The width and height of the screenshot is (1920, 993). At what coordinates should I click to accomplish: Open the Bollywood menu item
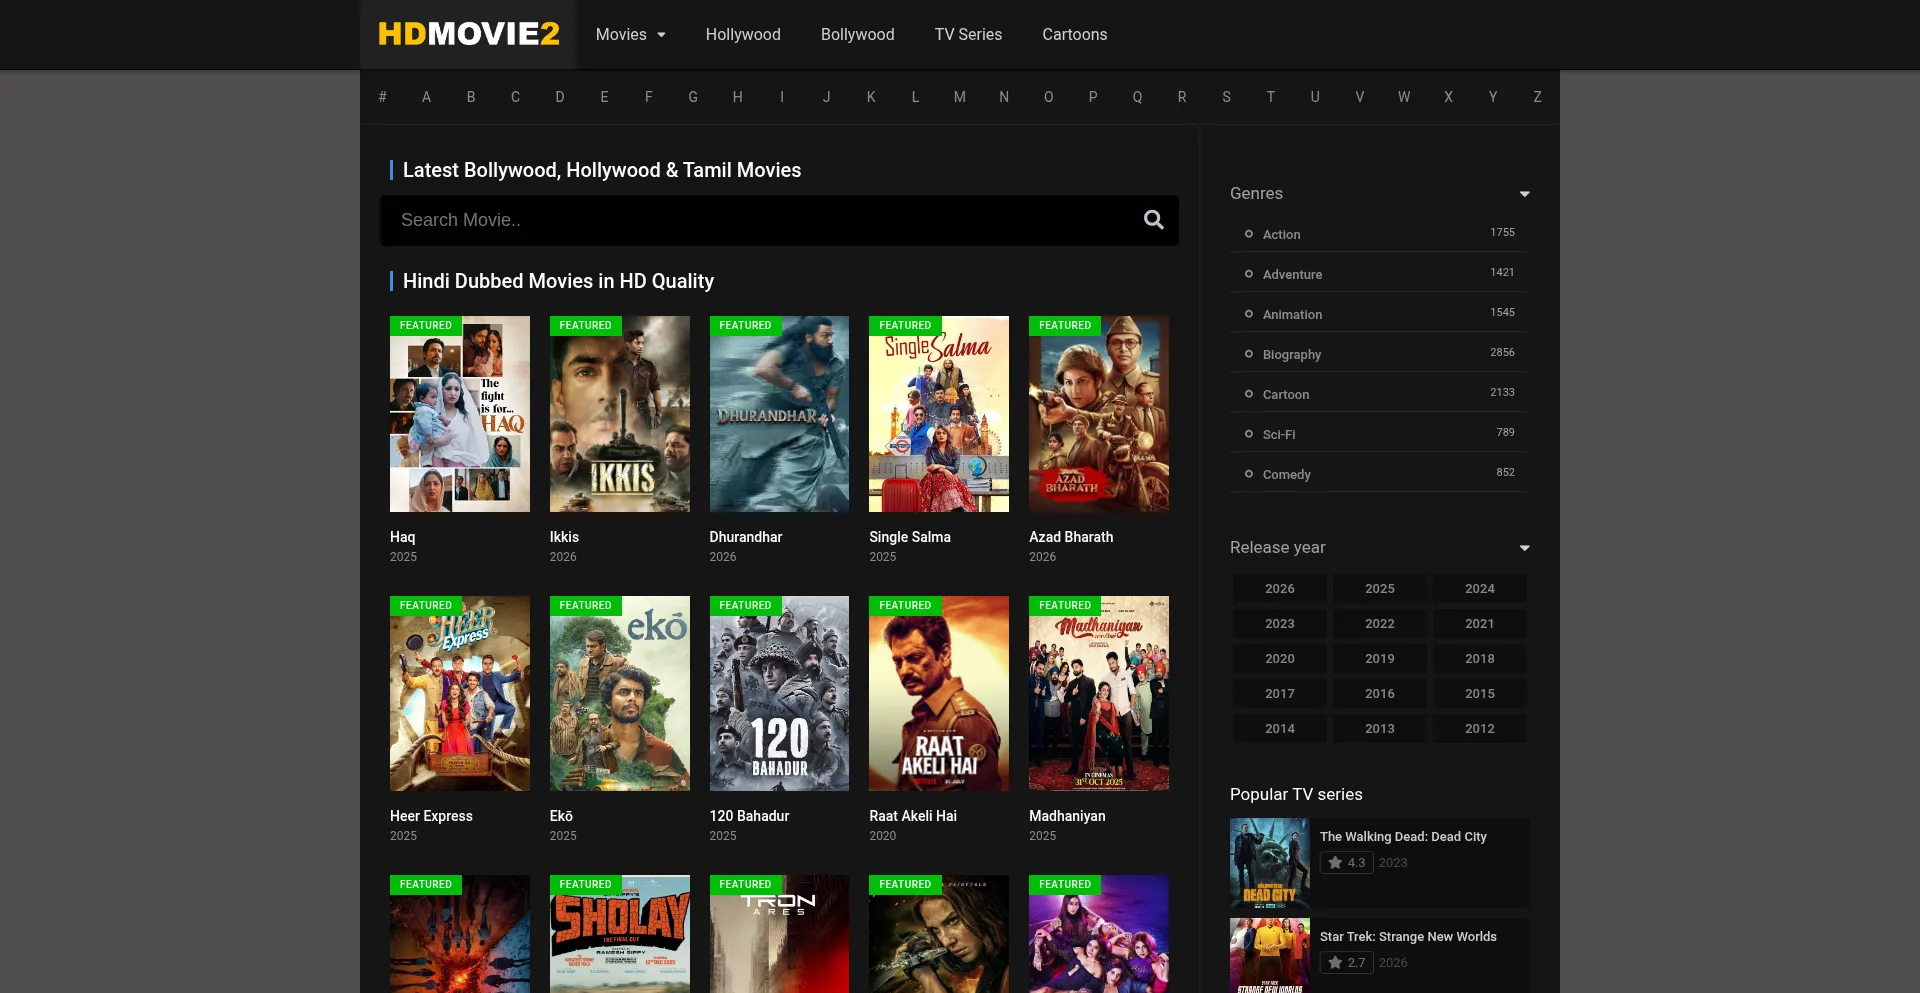click(858, 34)
